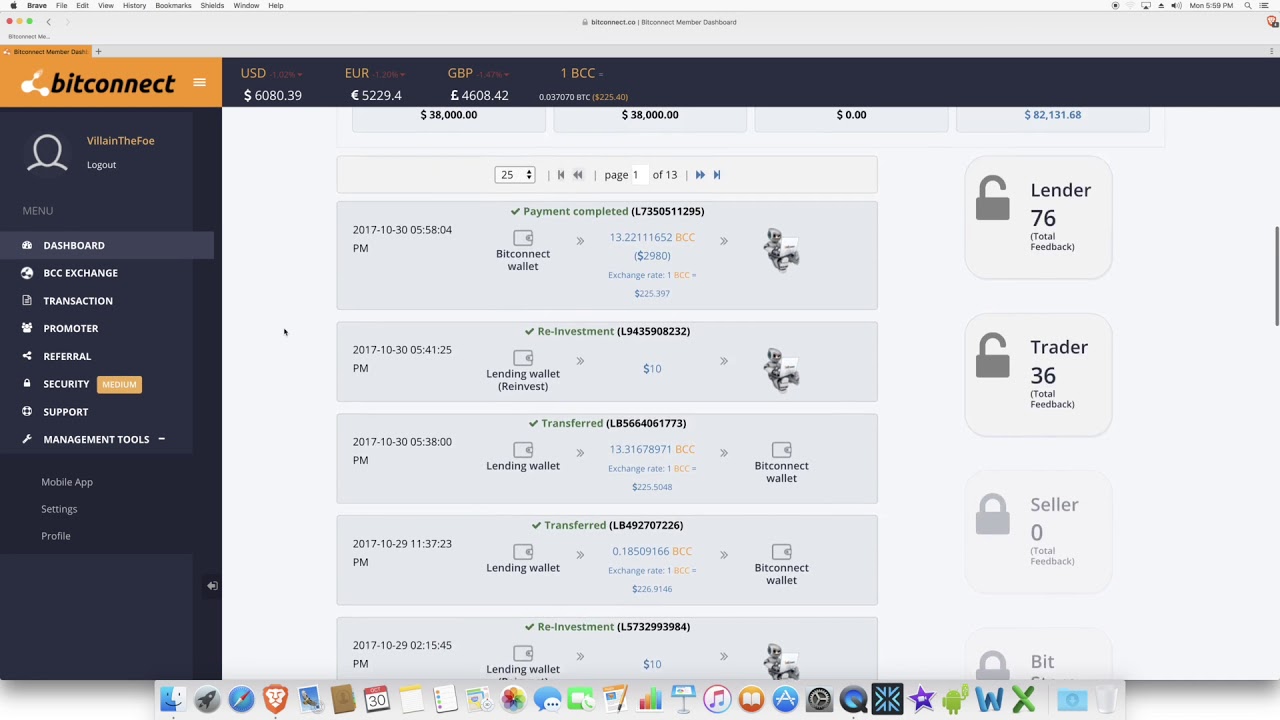Open the Brave browser icon in Dock

coord(276,699)
